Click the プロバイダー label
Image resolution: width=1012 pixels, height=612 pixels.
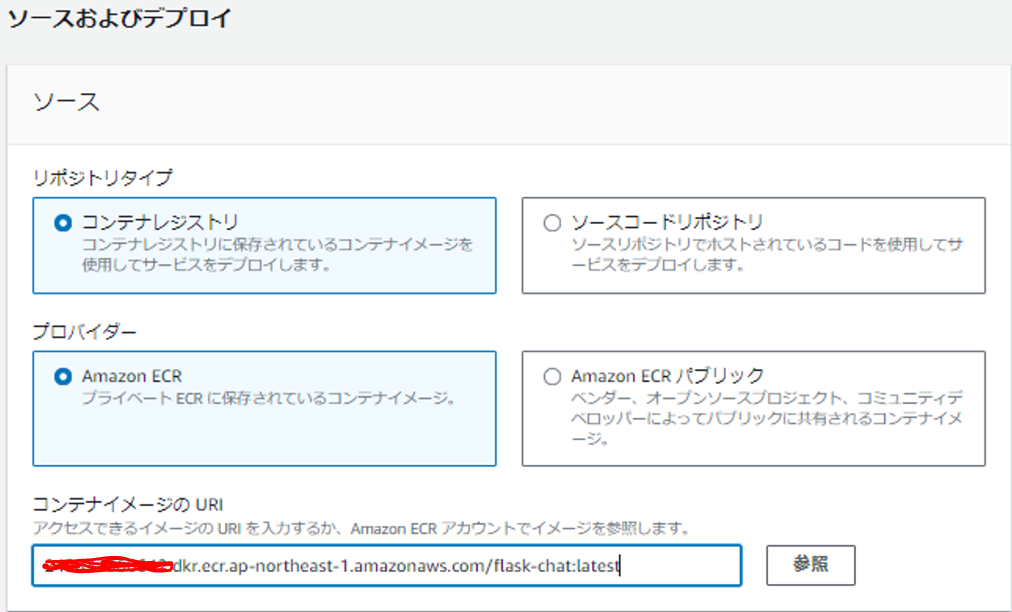click(84, 331)
